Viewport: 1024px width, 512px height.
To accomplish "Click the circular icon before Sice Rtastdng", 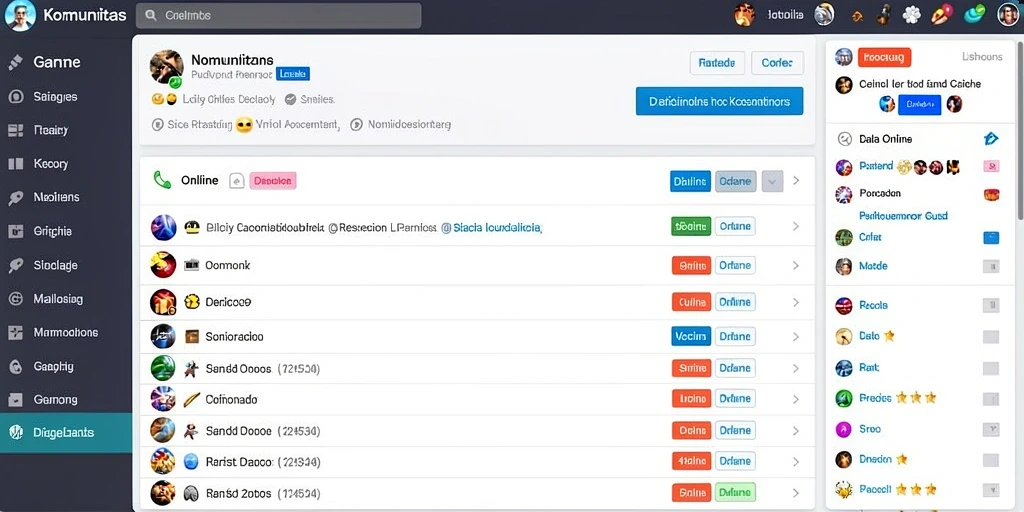I will point(157,124).
